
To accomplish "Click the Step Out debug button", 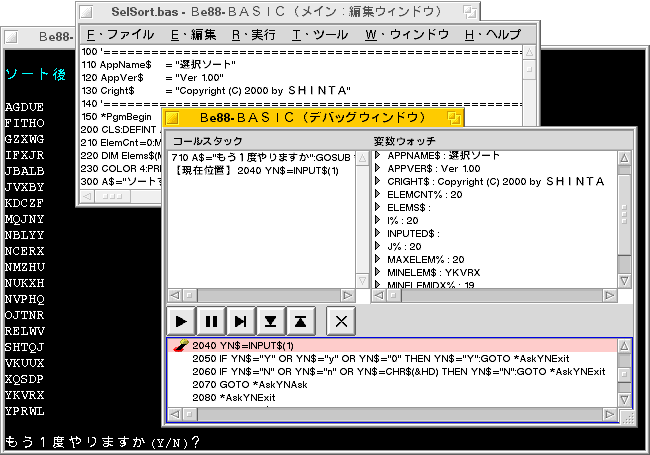I will click(x=301, y=321).
